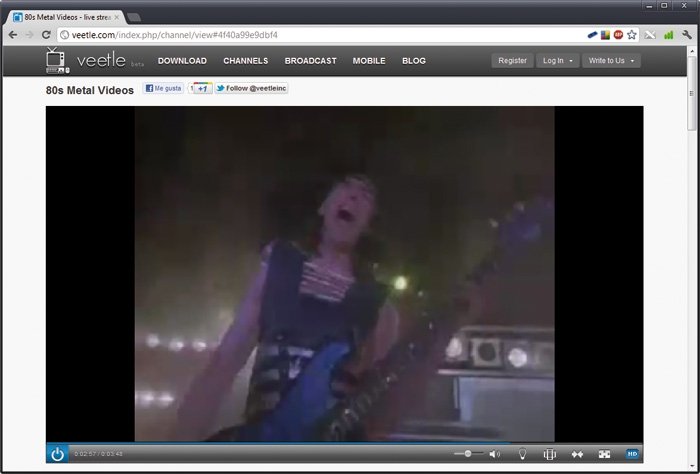
Task: Click the address bar URL field
Action: tap(321, 35)
